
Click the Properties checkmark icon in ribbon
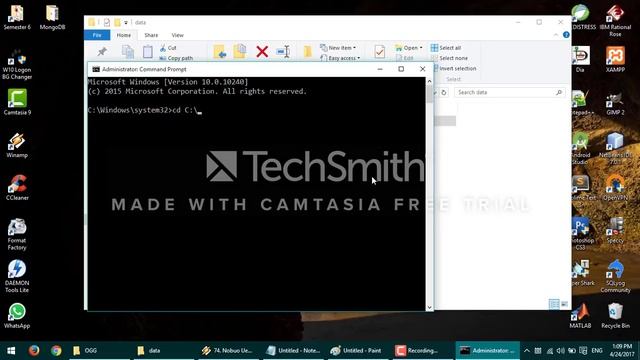pyautogui.click(x=379, y=52)
